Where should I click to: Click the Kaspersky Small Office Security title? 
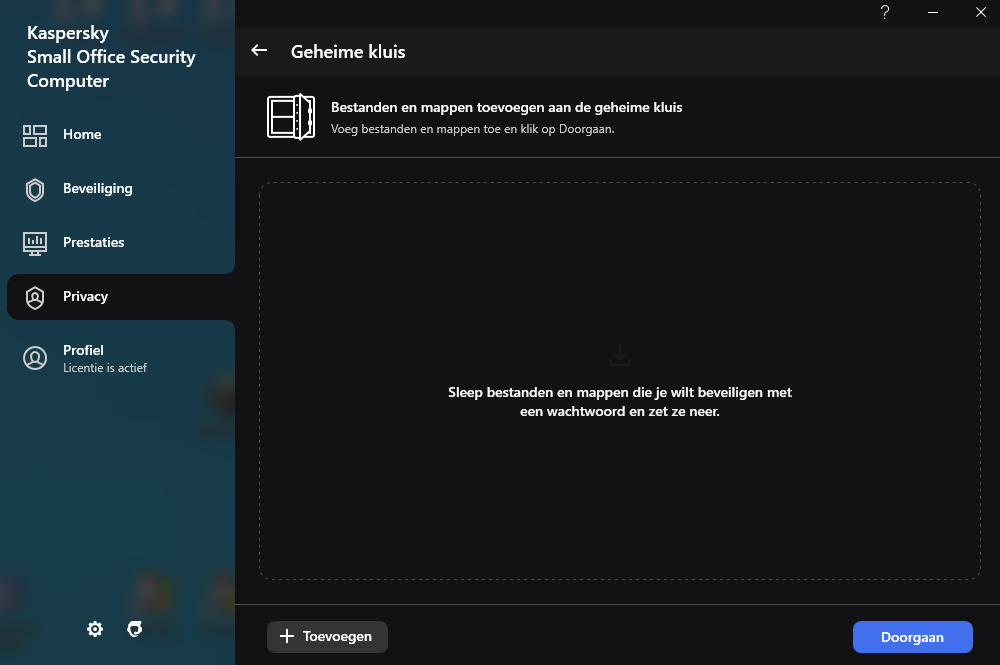[x=111, y=57]
